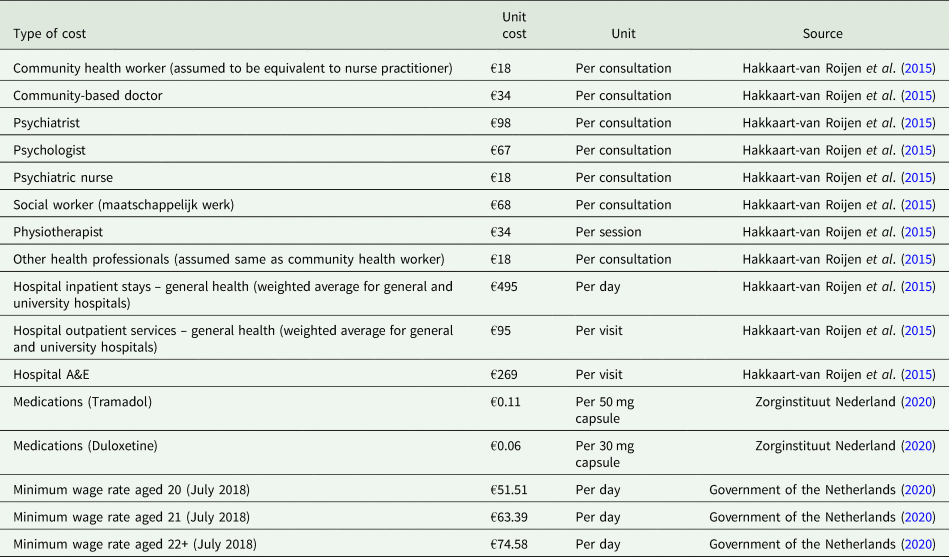The image size is (949, 557).
Task: Click the 2020 link for minimum wage aged 22+
Action: pyautogui.click(x=918, y=544)
